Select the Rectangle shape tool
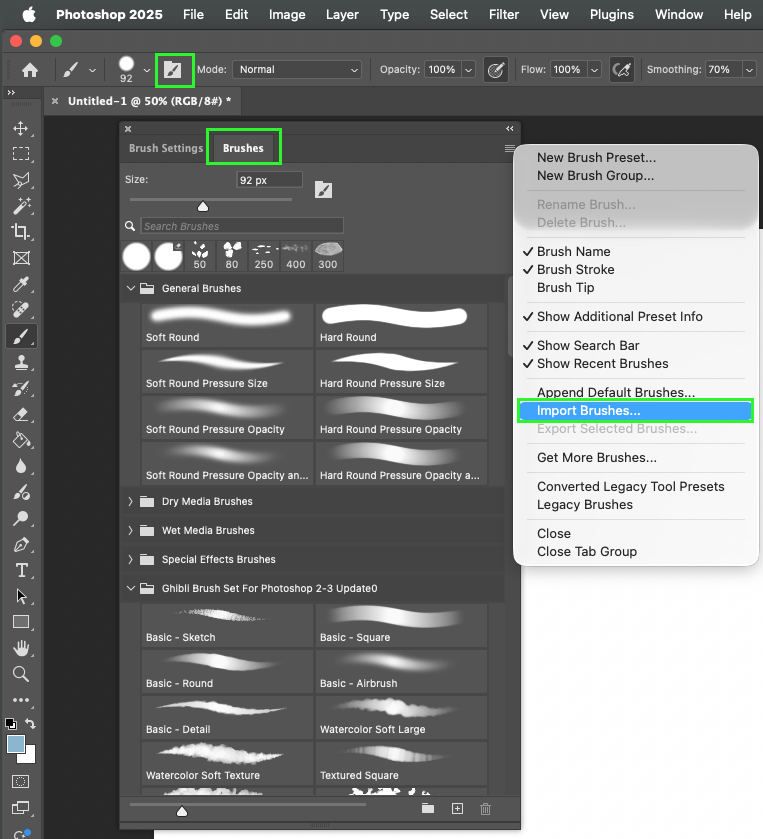The image size is (763, 839). click(x=21, y=622)
